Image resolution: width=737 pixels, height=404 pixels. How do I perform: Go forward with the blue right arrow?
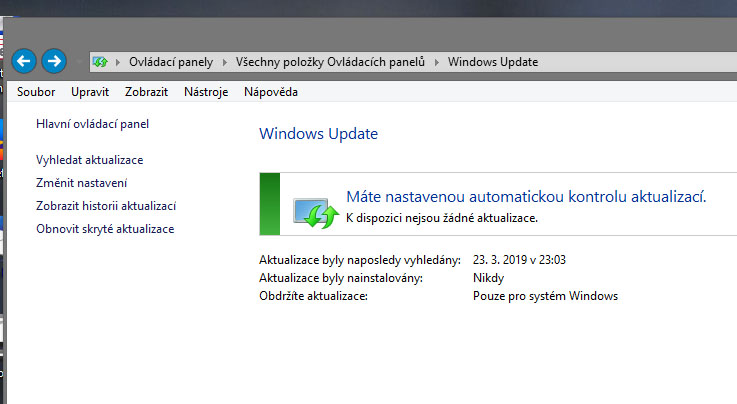point(54,61)
